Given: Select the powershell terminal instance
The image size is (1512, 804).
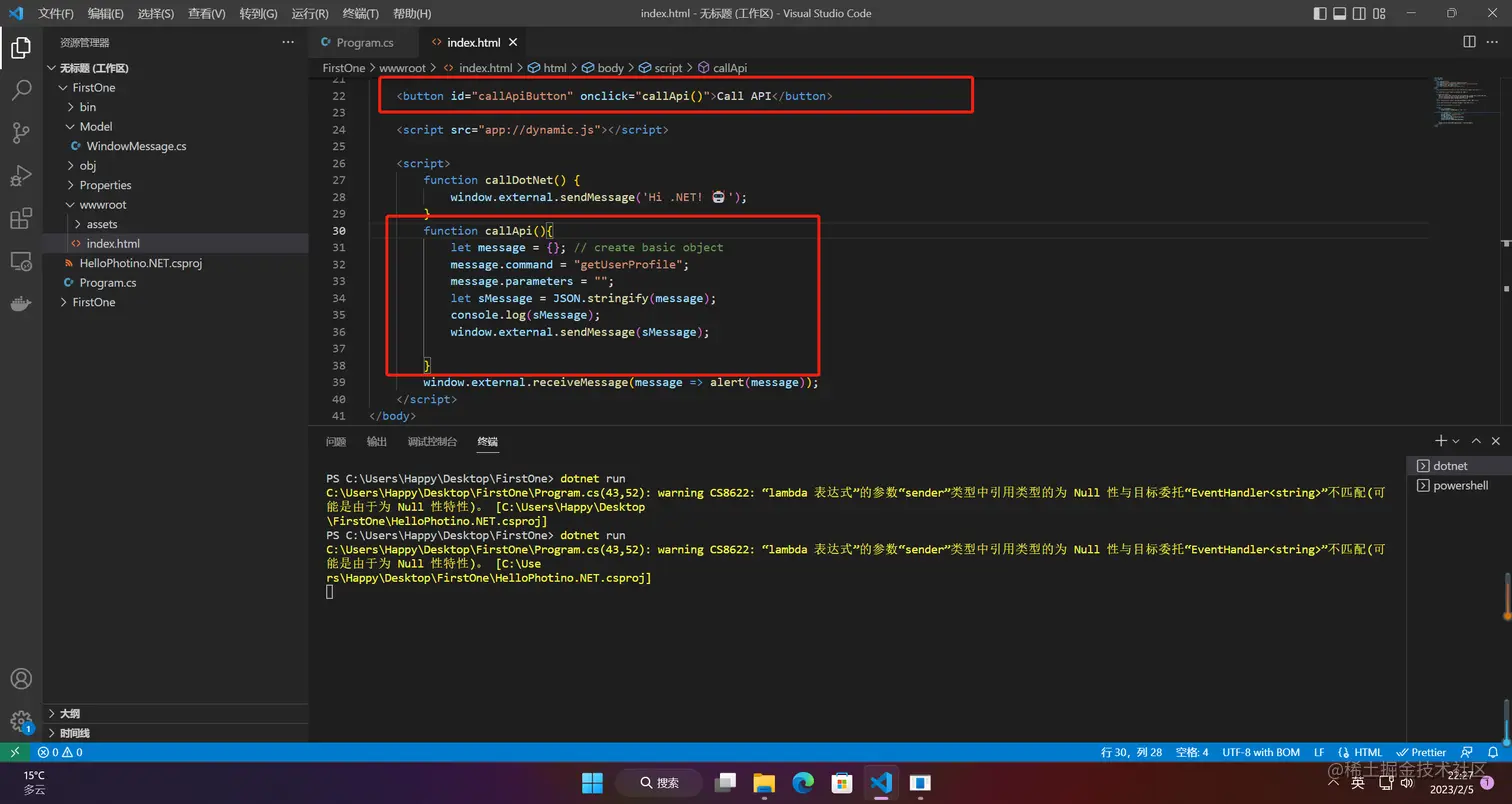Looking at the screenshot, I should pos(1460,486).
